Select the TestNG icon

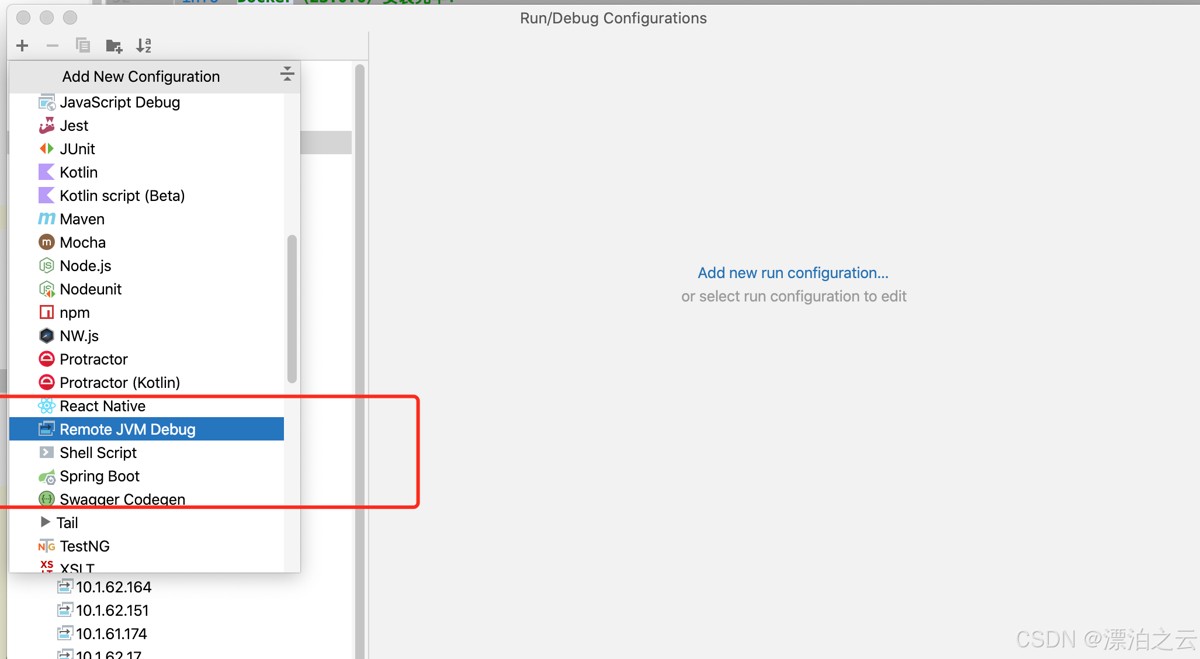click(46, 546)
